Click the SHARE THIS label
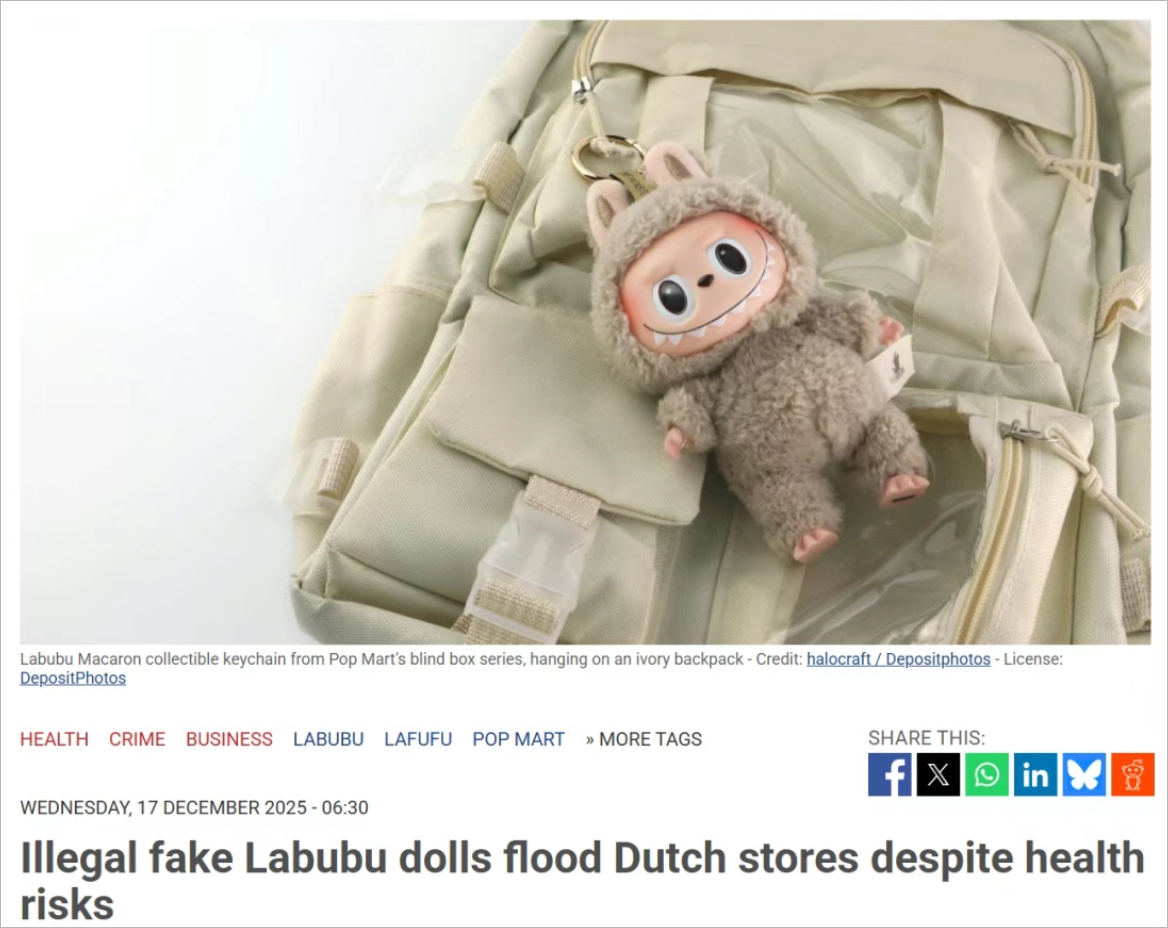 click(926, 737)
